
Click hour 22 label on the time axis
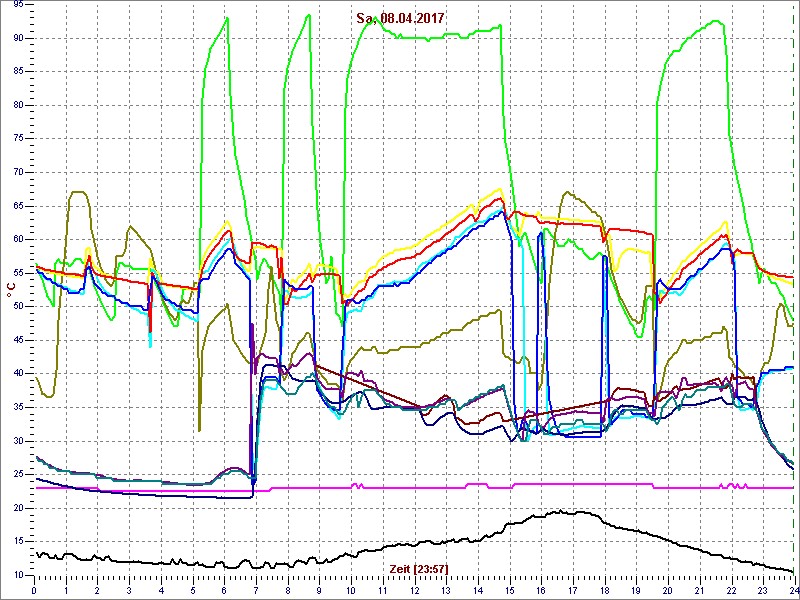tap(732, 589)
